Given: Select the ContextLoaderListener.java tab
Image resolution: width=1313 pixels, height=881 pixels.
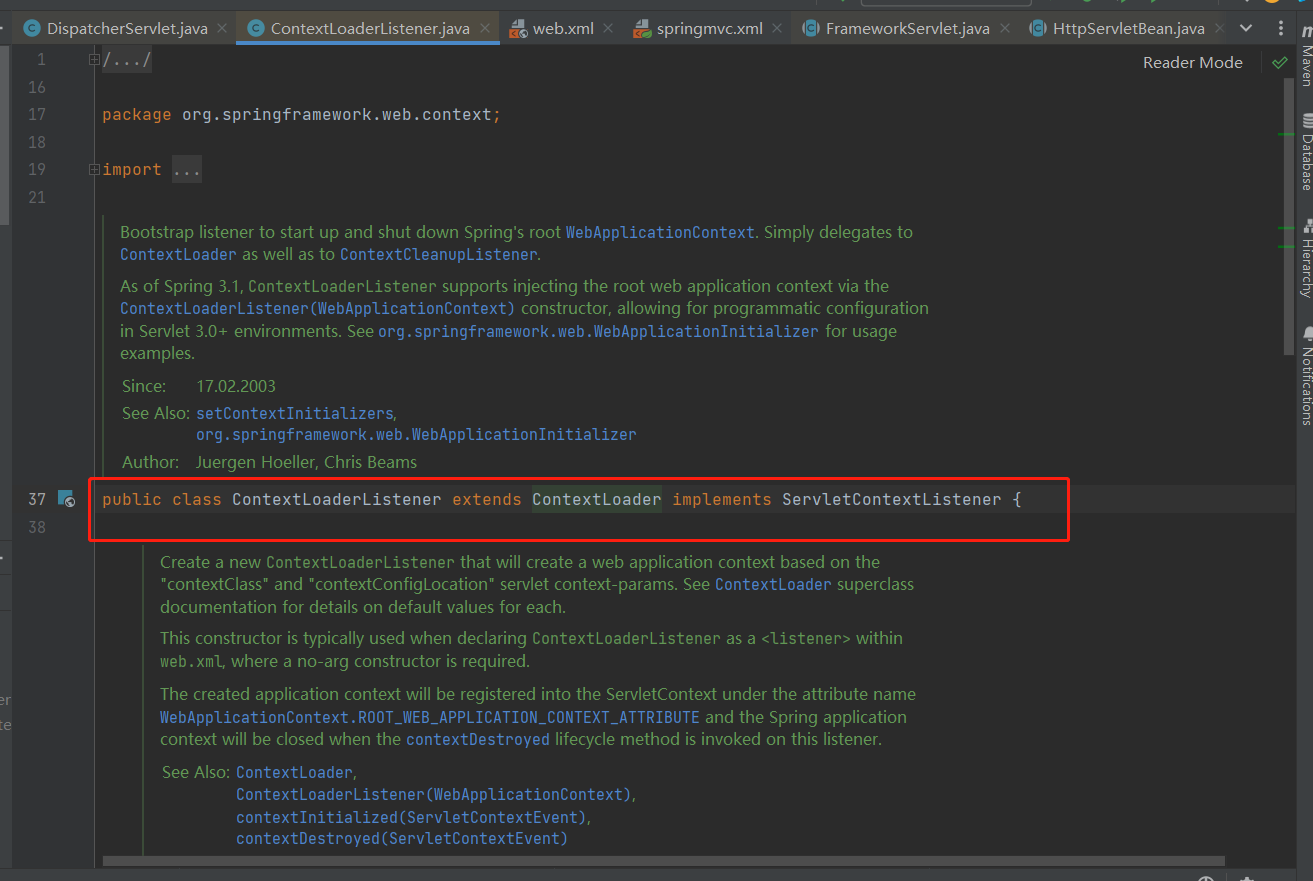Looking at the screenshot, I should click(370, 29).
